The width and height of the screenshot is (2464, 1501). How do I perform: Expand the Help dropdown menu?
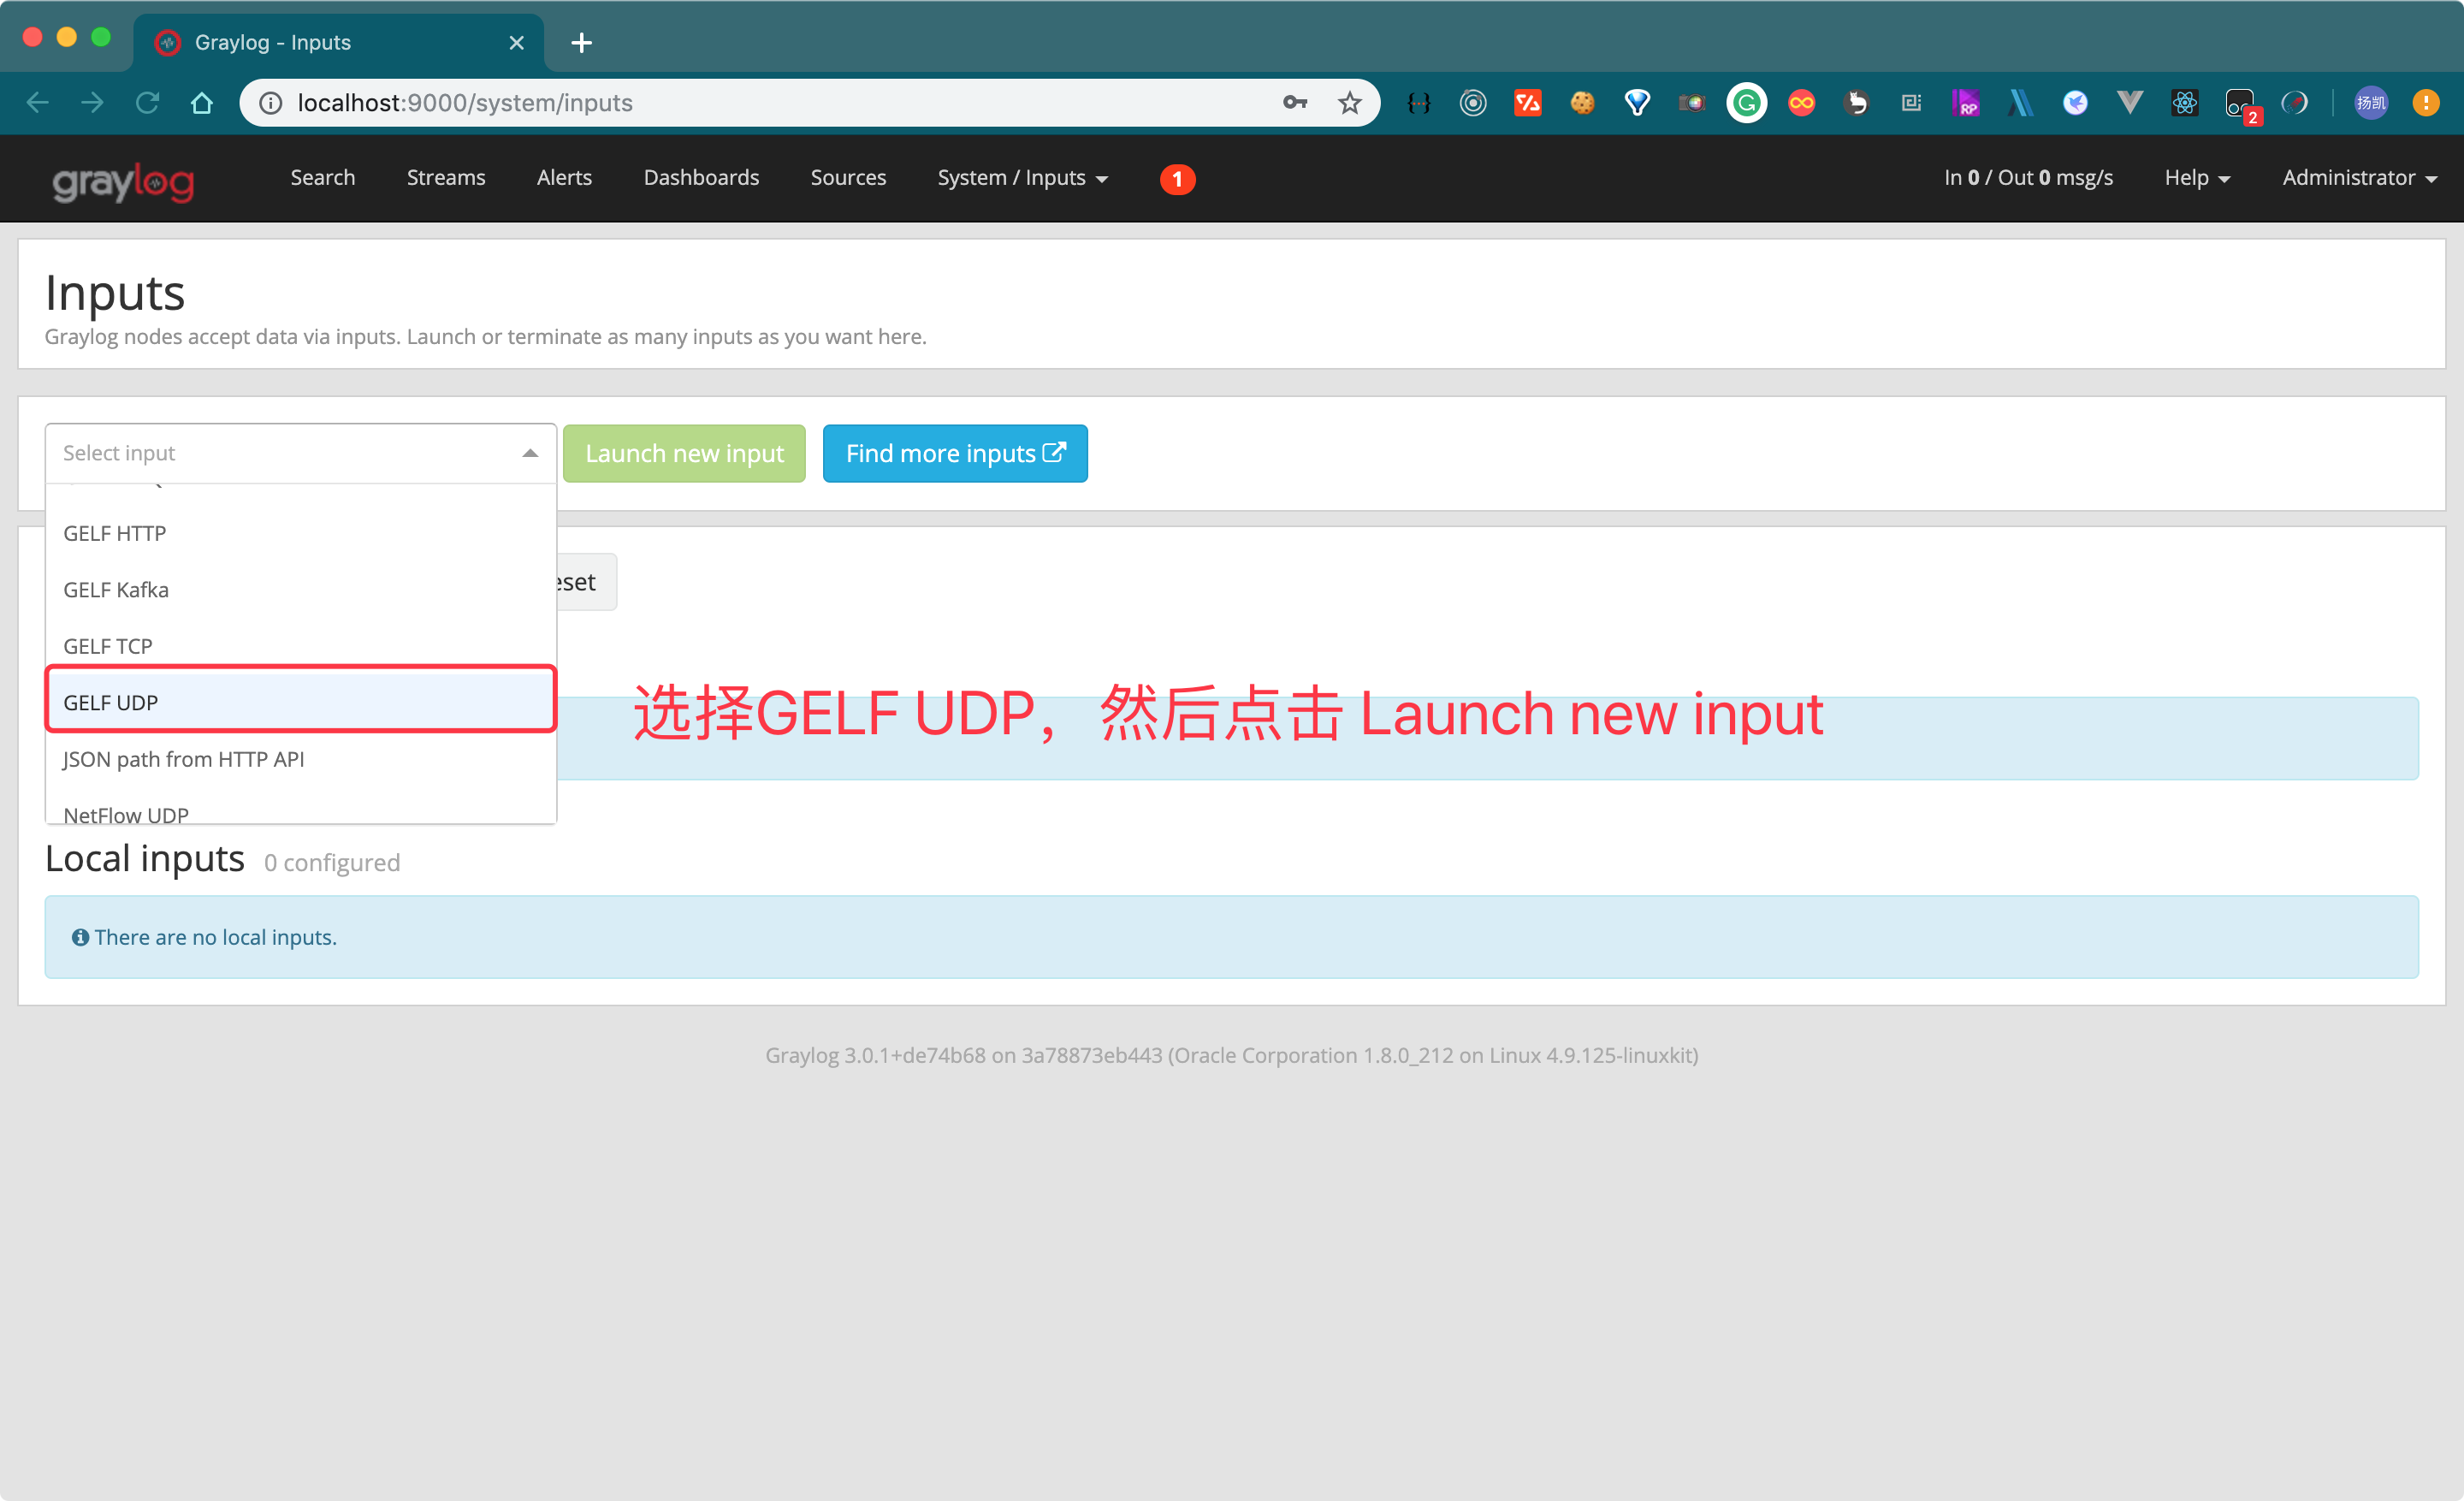(x=2197, y=178)
